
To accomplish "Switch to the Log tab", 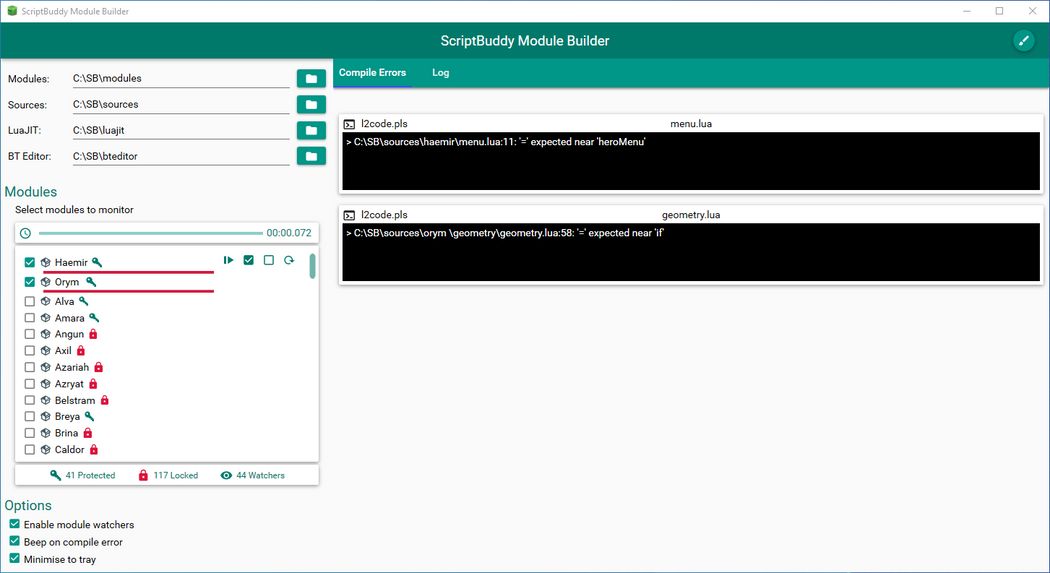I will [440, 73].
